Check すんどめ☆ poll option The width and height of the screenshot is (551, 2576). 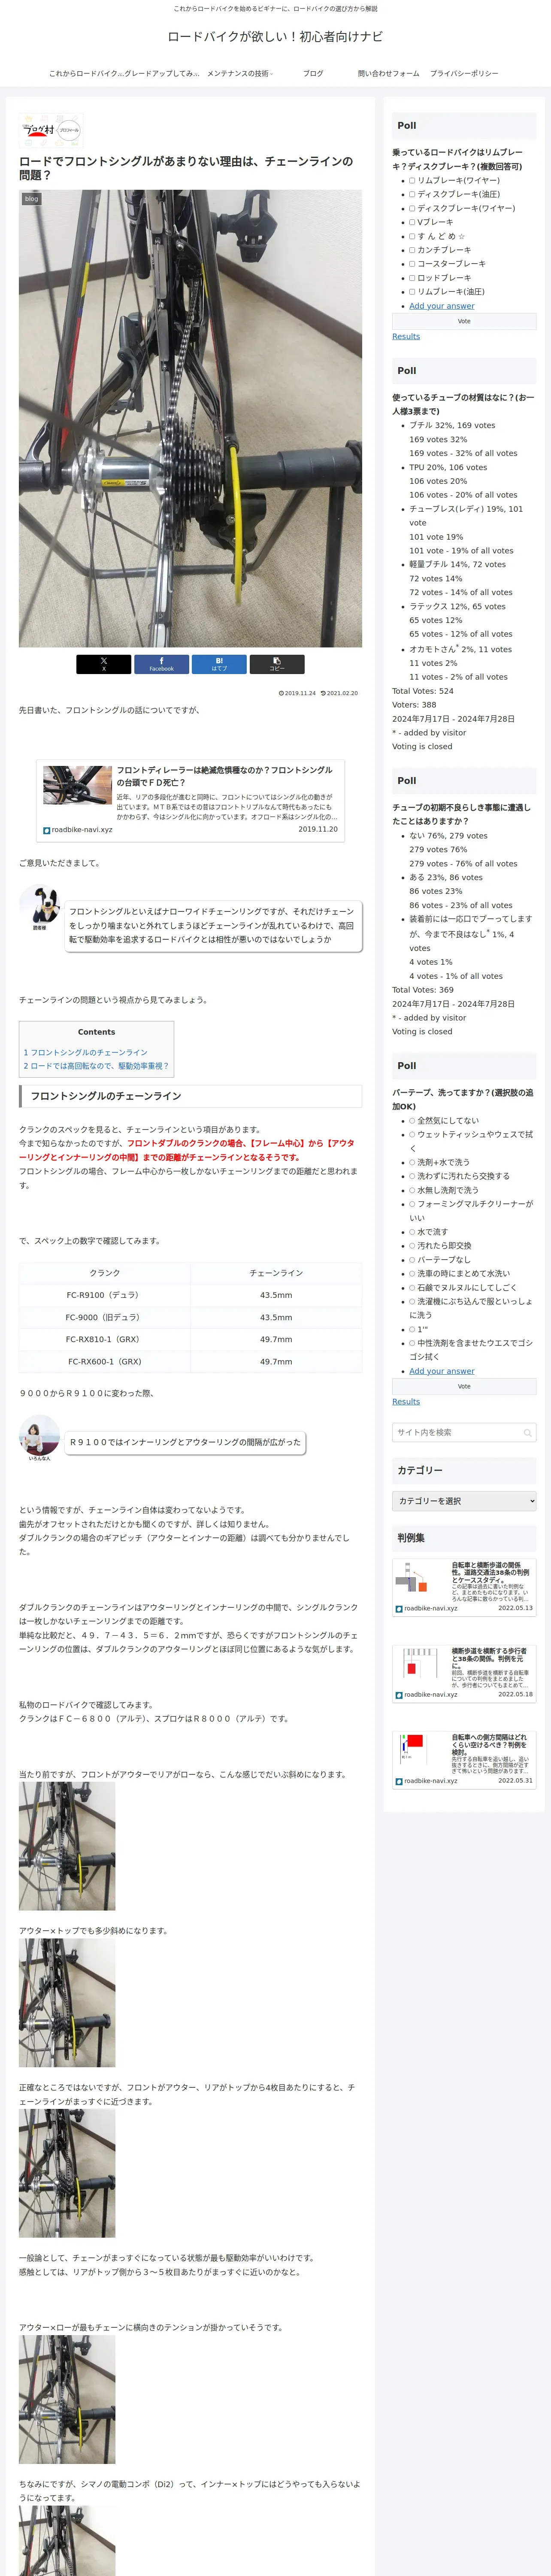click(x=412, y=236)
